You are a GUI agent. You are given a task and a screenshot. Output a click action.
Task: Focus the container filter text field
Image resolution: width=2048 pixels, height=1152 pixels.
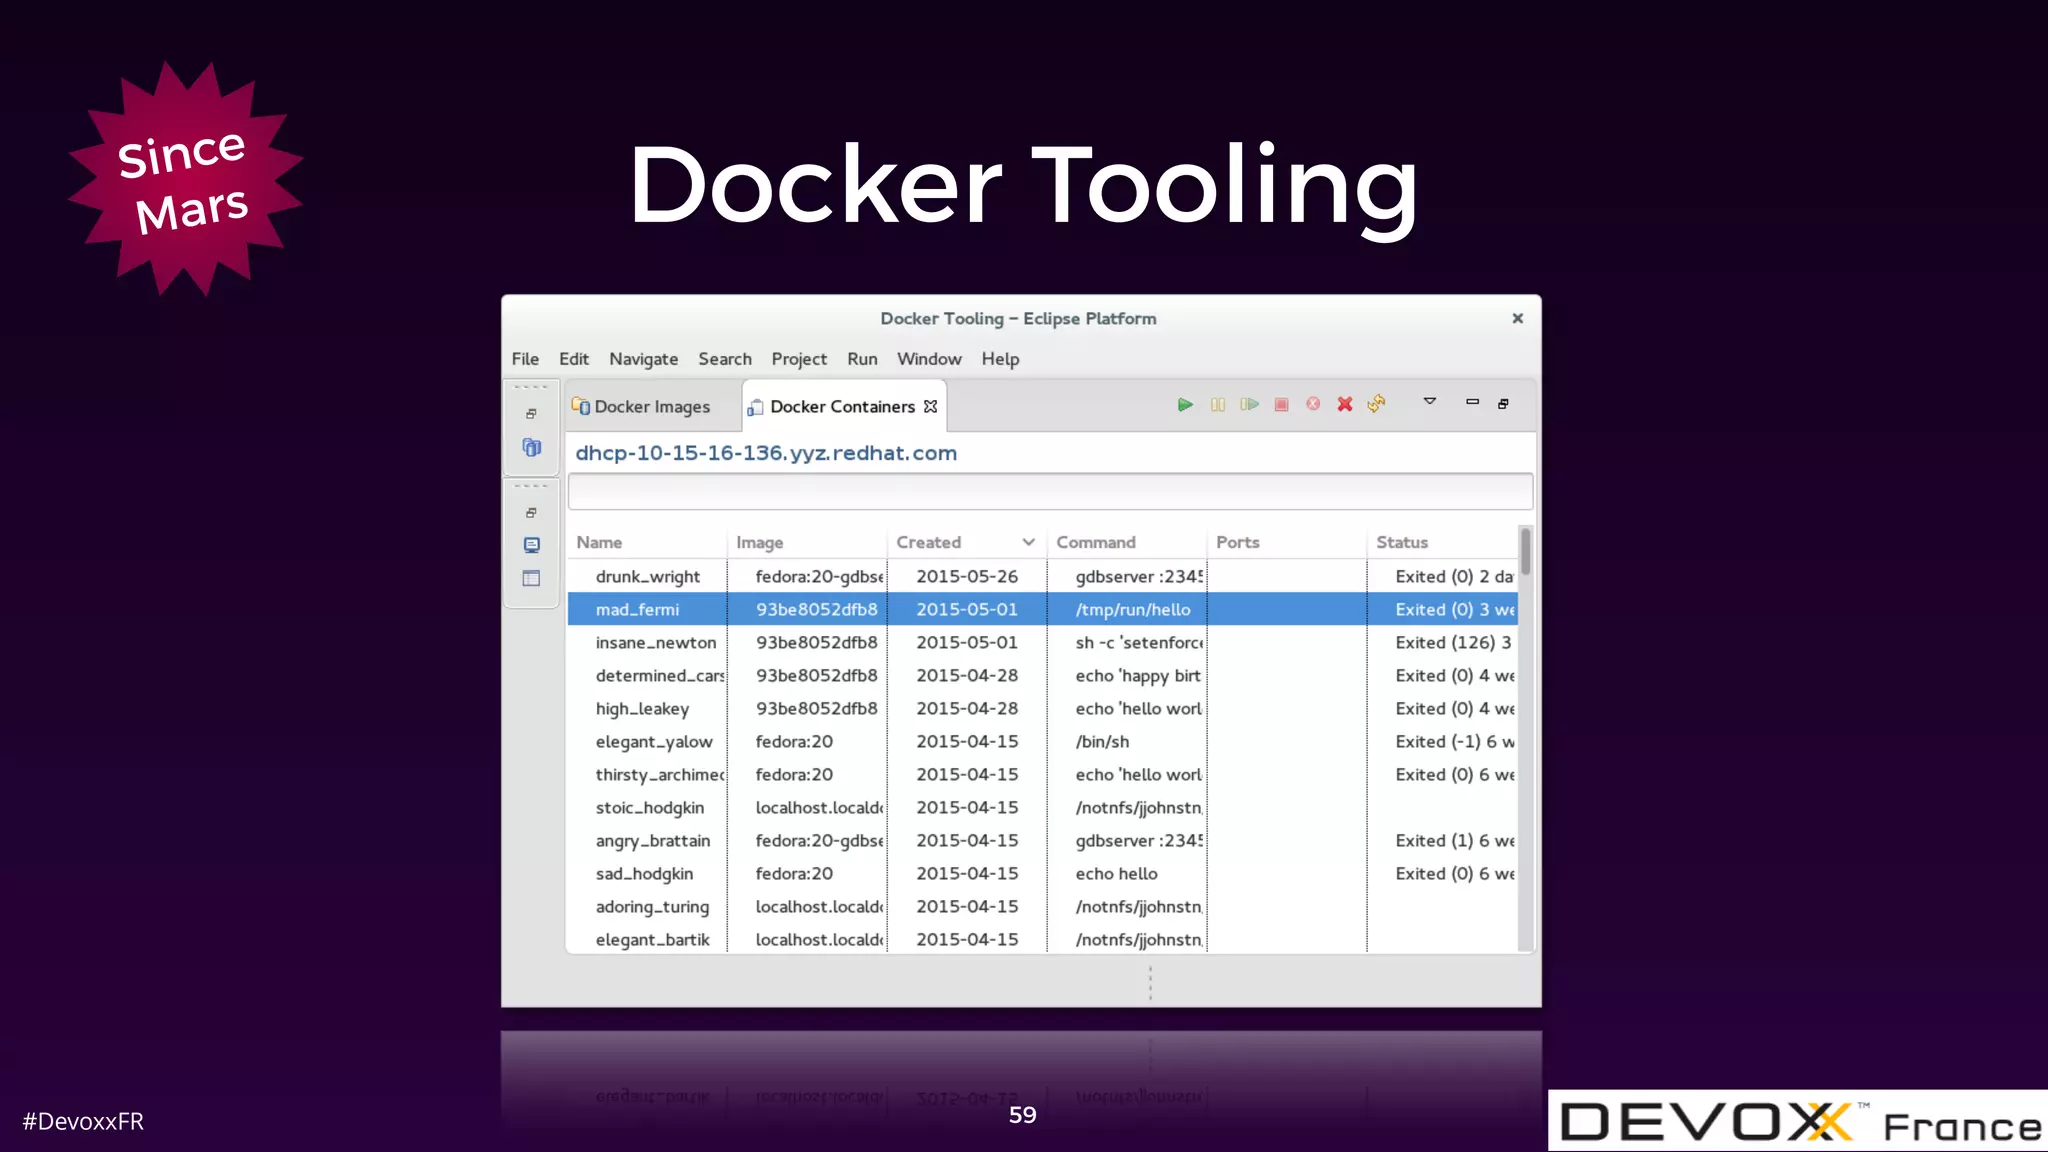coord(1050,492)
